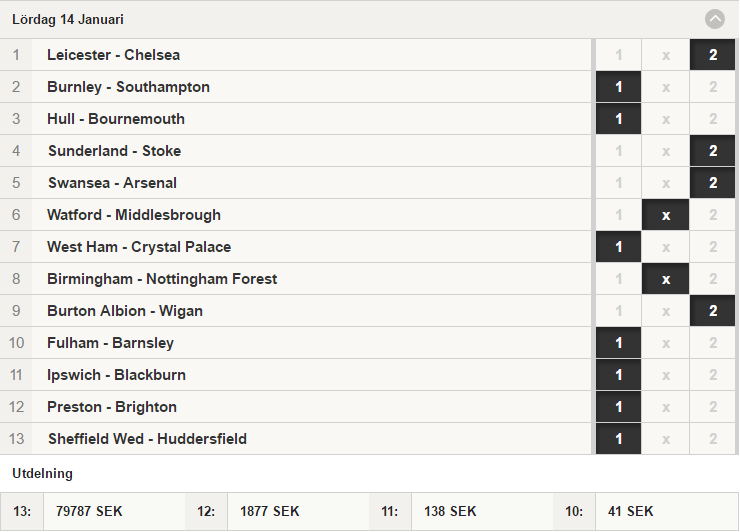Click the Leicester - Chelsea match row
740x532 pixels.
pyautogui.click(x=295, y=55)
